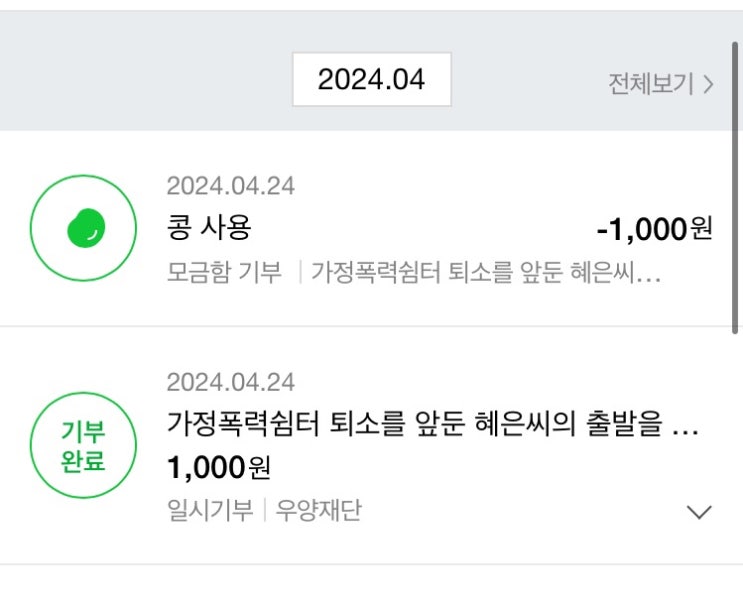The height and width of the screenshot is (601, 743).
Task: Open the 우양재단 foundation link
Action: pos(316,511)
